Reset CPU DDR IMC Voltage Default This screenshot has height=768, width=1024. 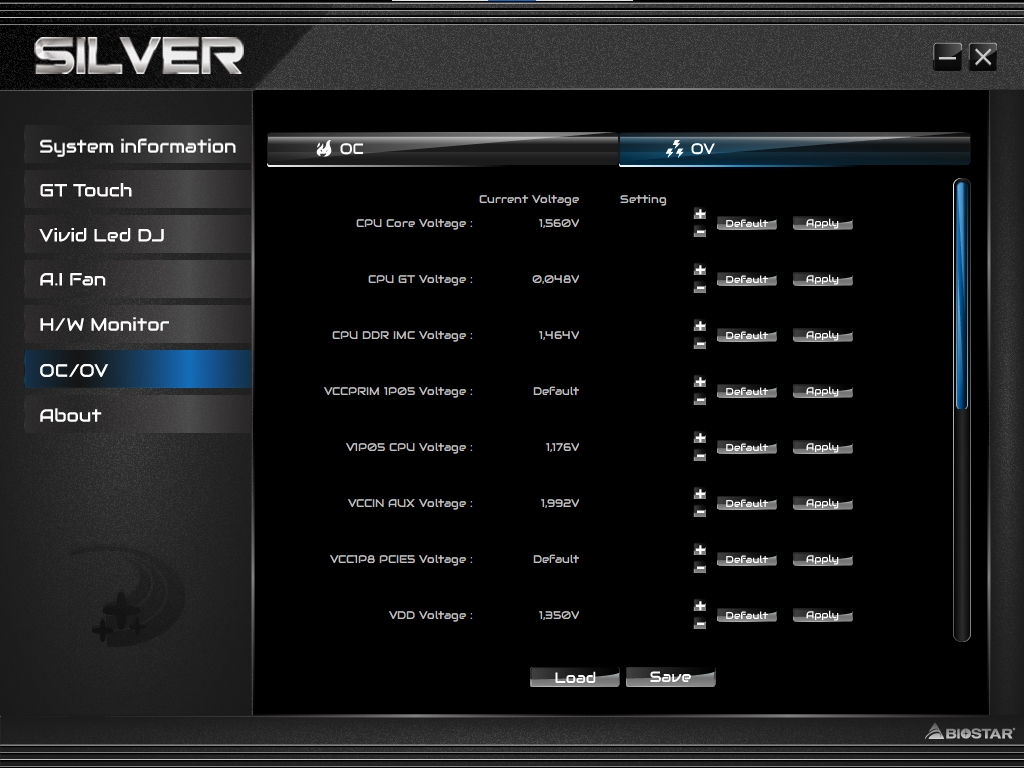pos(746,336)
